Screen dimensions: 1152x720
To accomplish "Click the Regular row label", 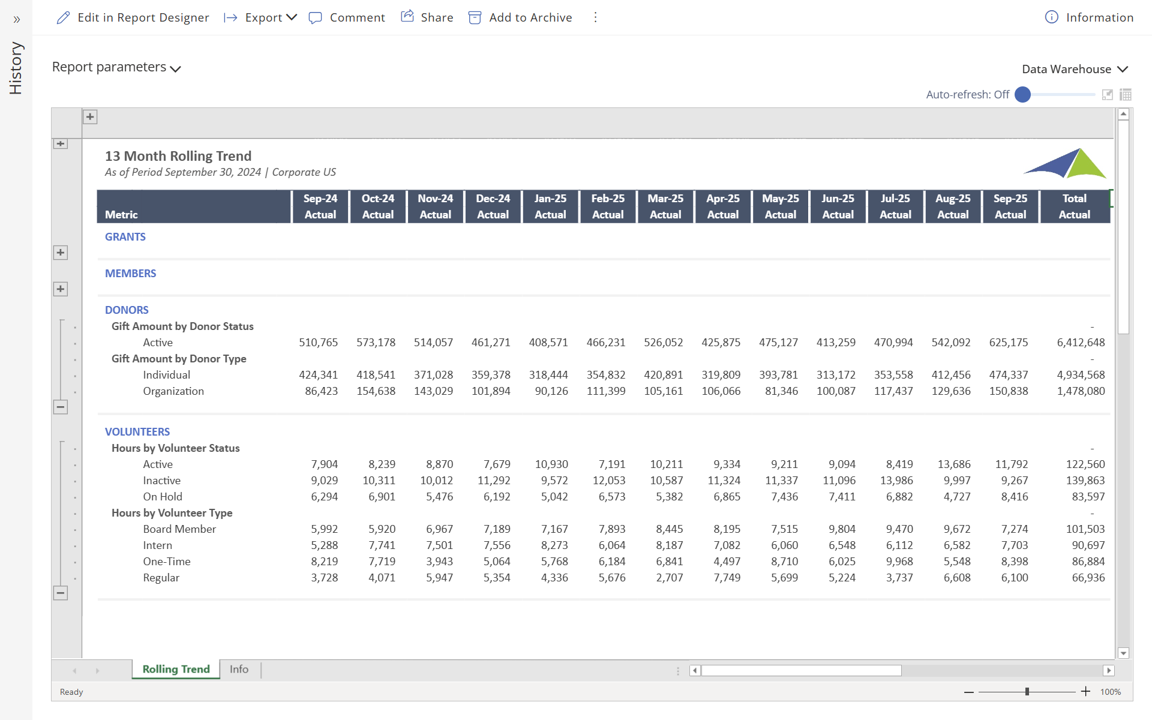I will coord(161,577).
